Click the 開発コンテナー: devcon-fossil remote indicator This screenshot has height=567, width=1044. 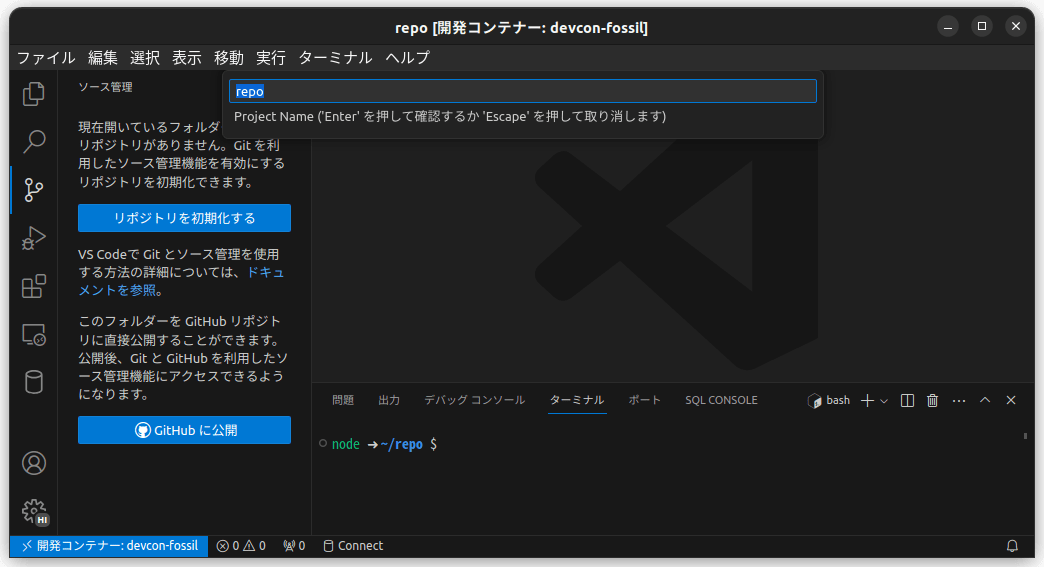(x=109, y=546)
